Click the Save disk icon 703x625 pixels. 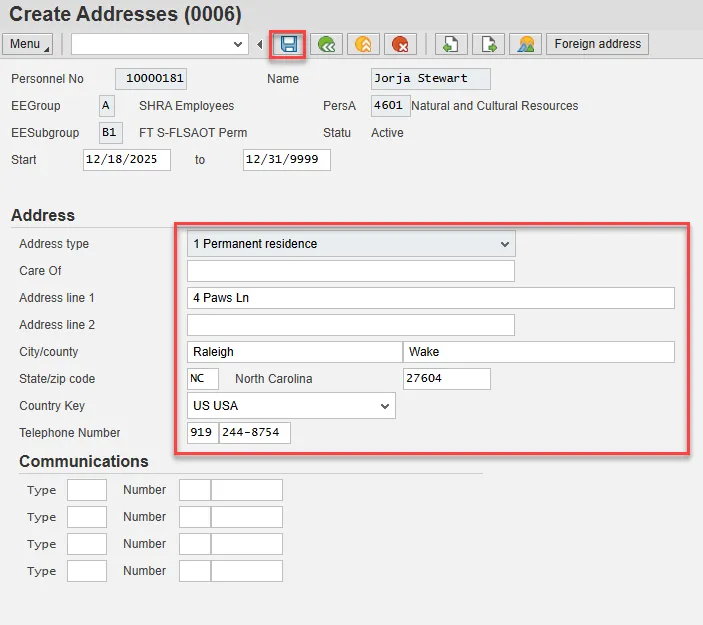pyautogui.click(x=289, y=44)
